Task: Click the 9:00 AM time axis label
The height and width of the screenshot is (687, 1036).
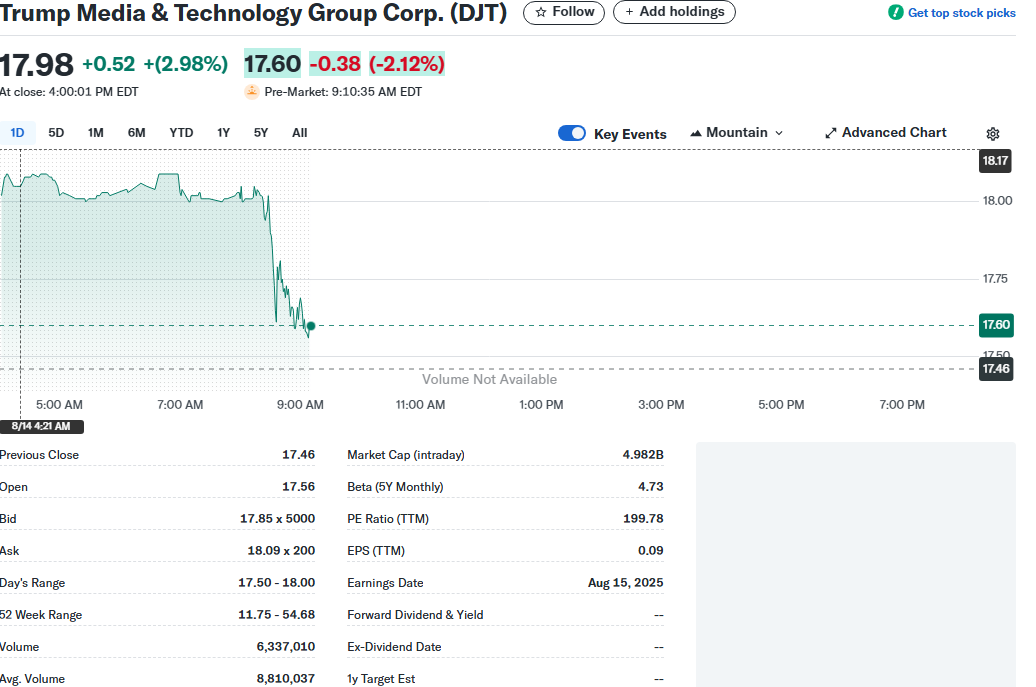Action: pyautogui.click(x=300, y=405)
